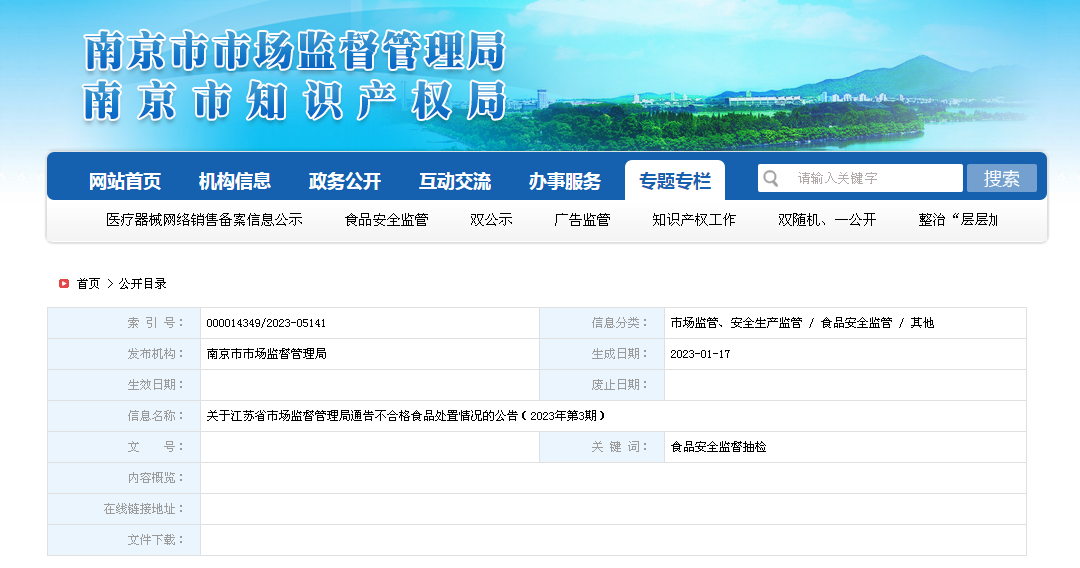Select the 政务公开 navigation tab
1080x568 pixels.
345,181
